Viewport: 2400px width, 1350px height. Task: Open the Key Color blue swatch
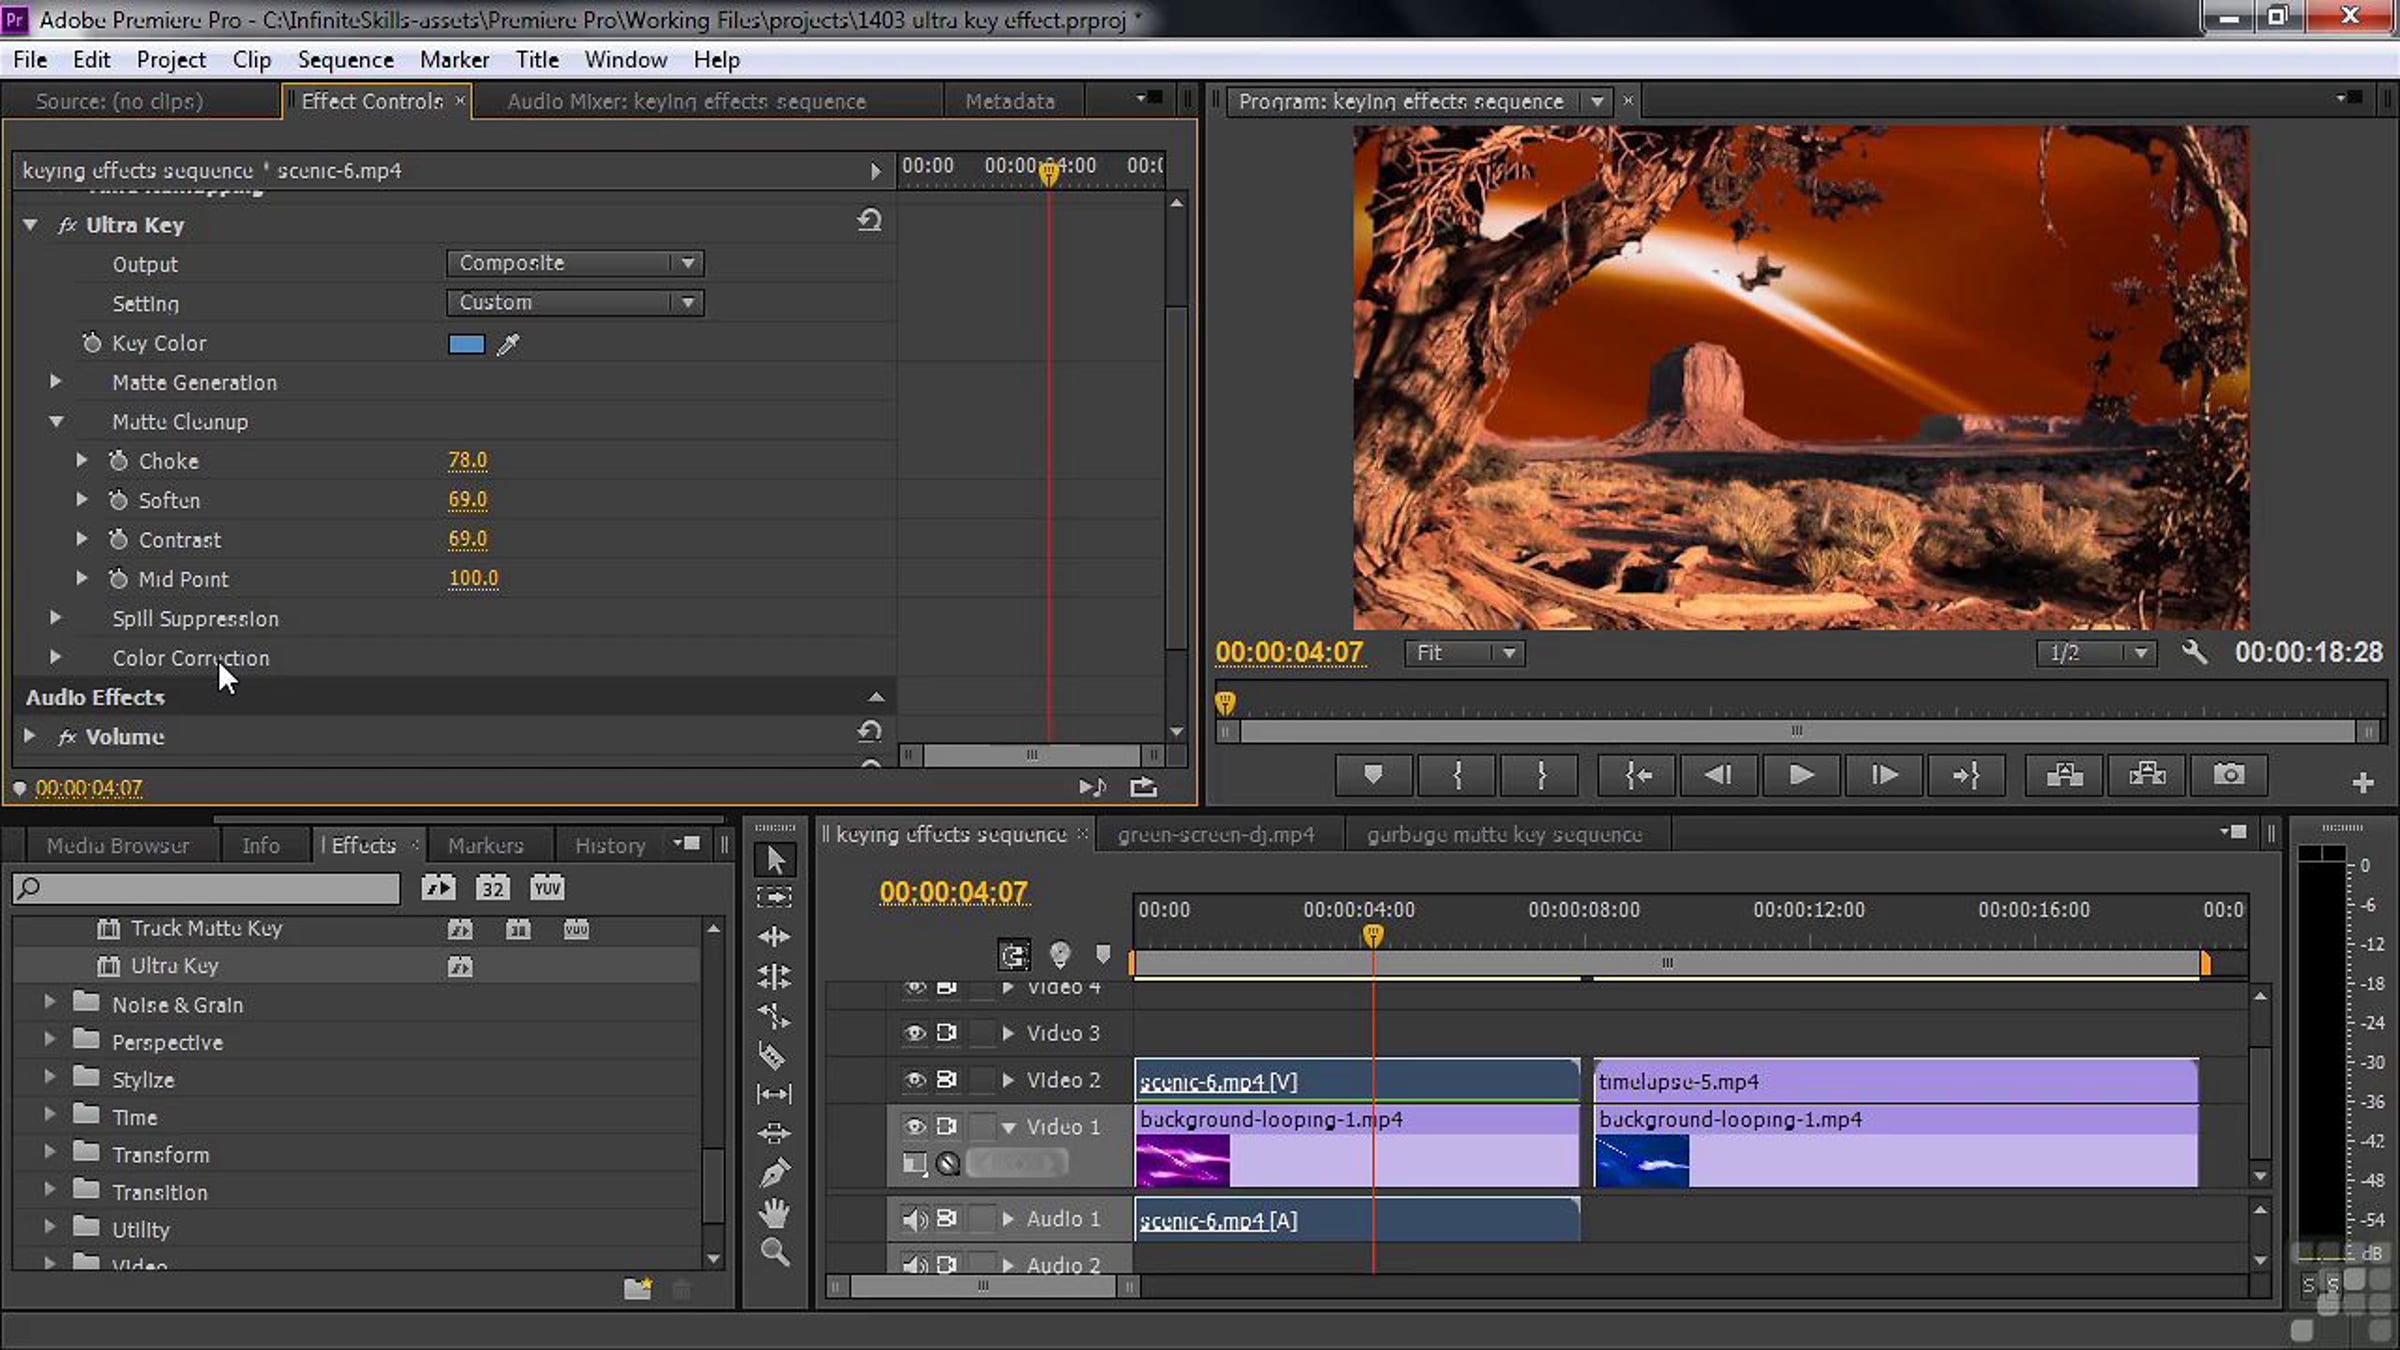pyautogui.click(x=465, y=344)
